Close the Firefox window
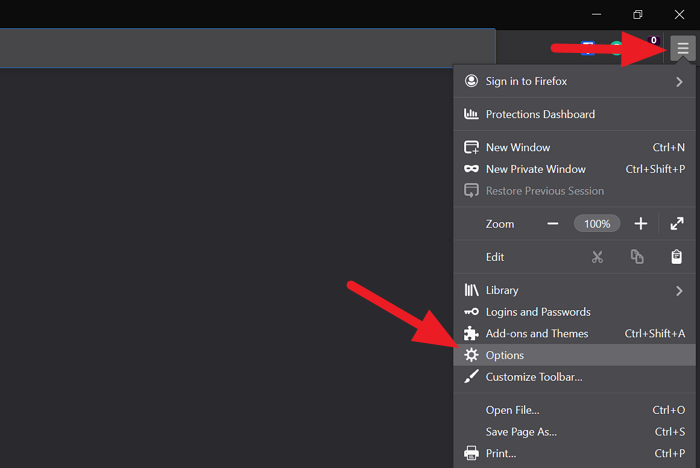Screen dimensions: 700x468 [x=679, y=14]
